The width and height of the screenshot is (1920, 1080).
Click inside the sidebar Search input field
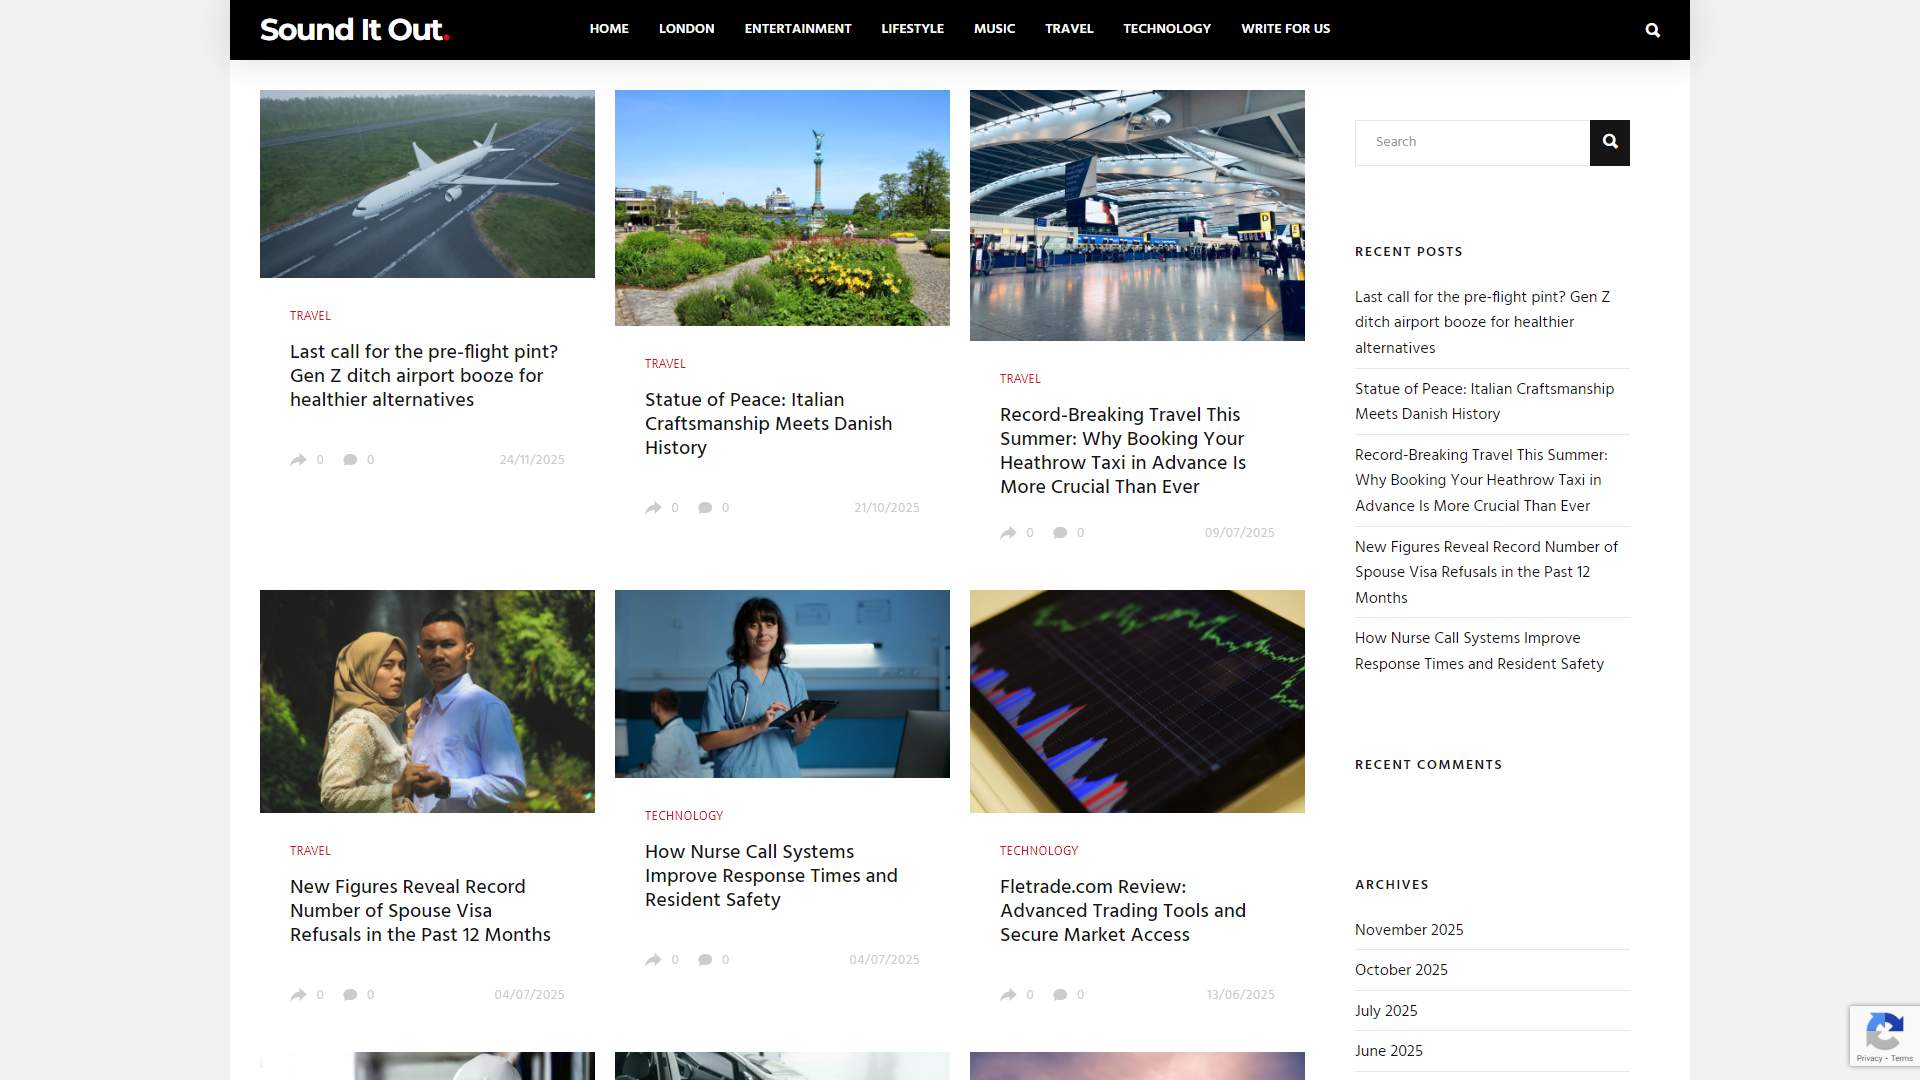coord(1470,142)
